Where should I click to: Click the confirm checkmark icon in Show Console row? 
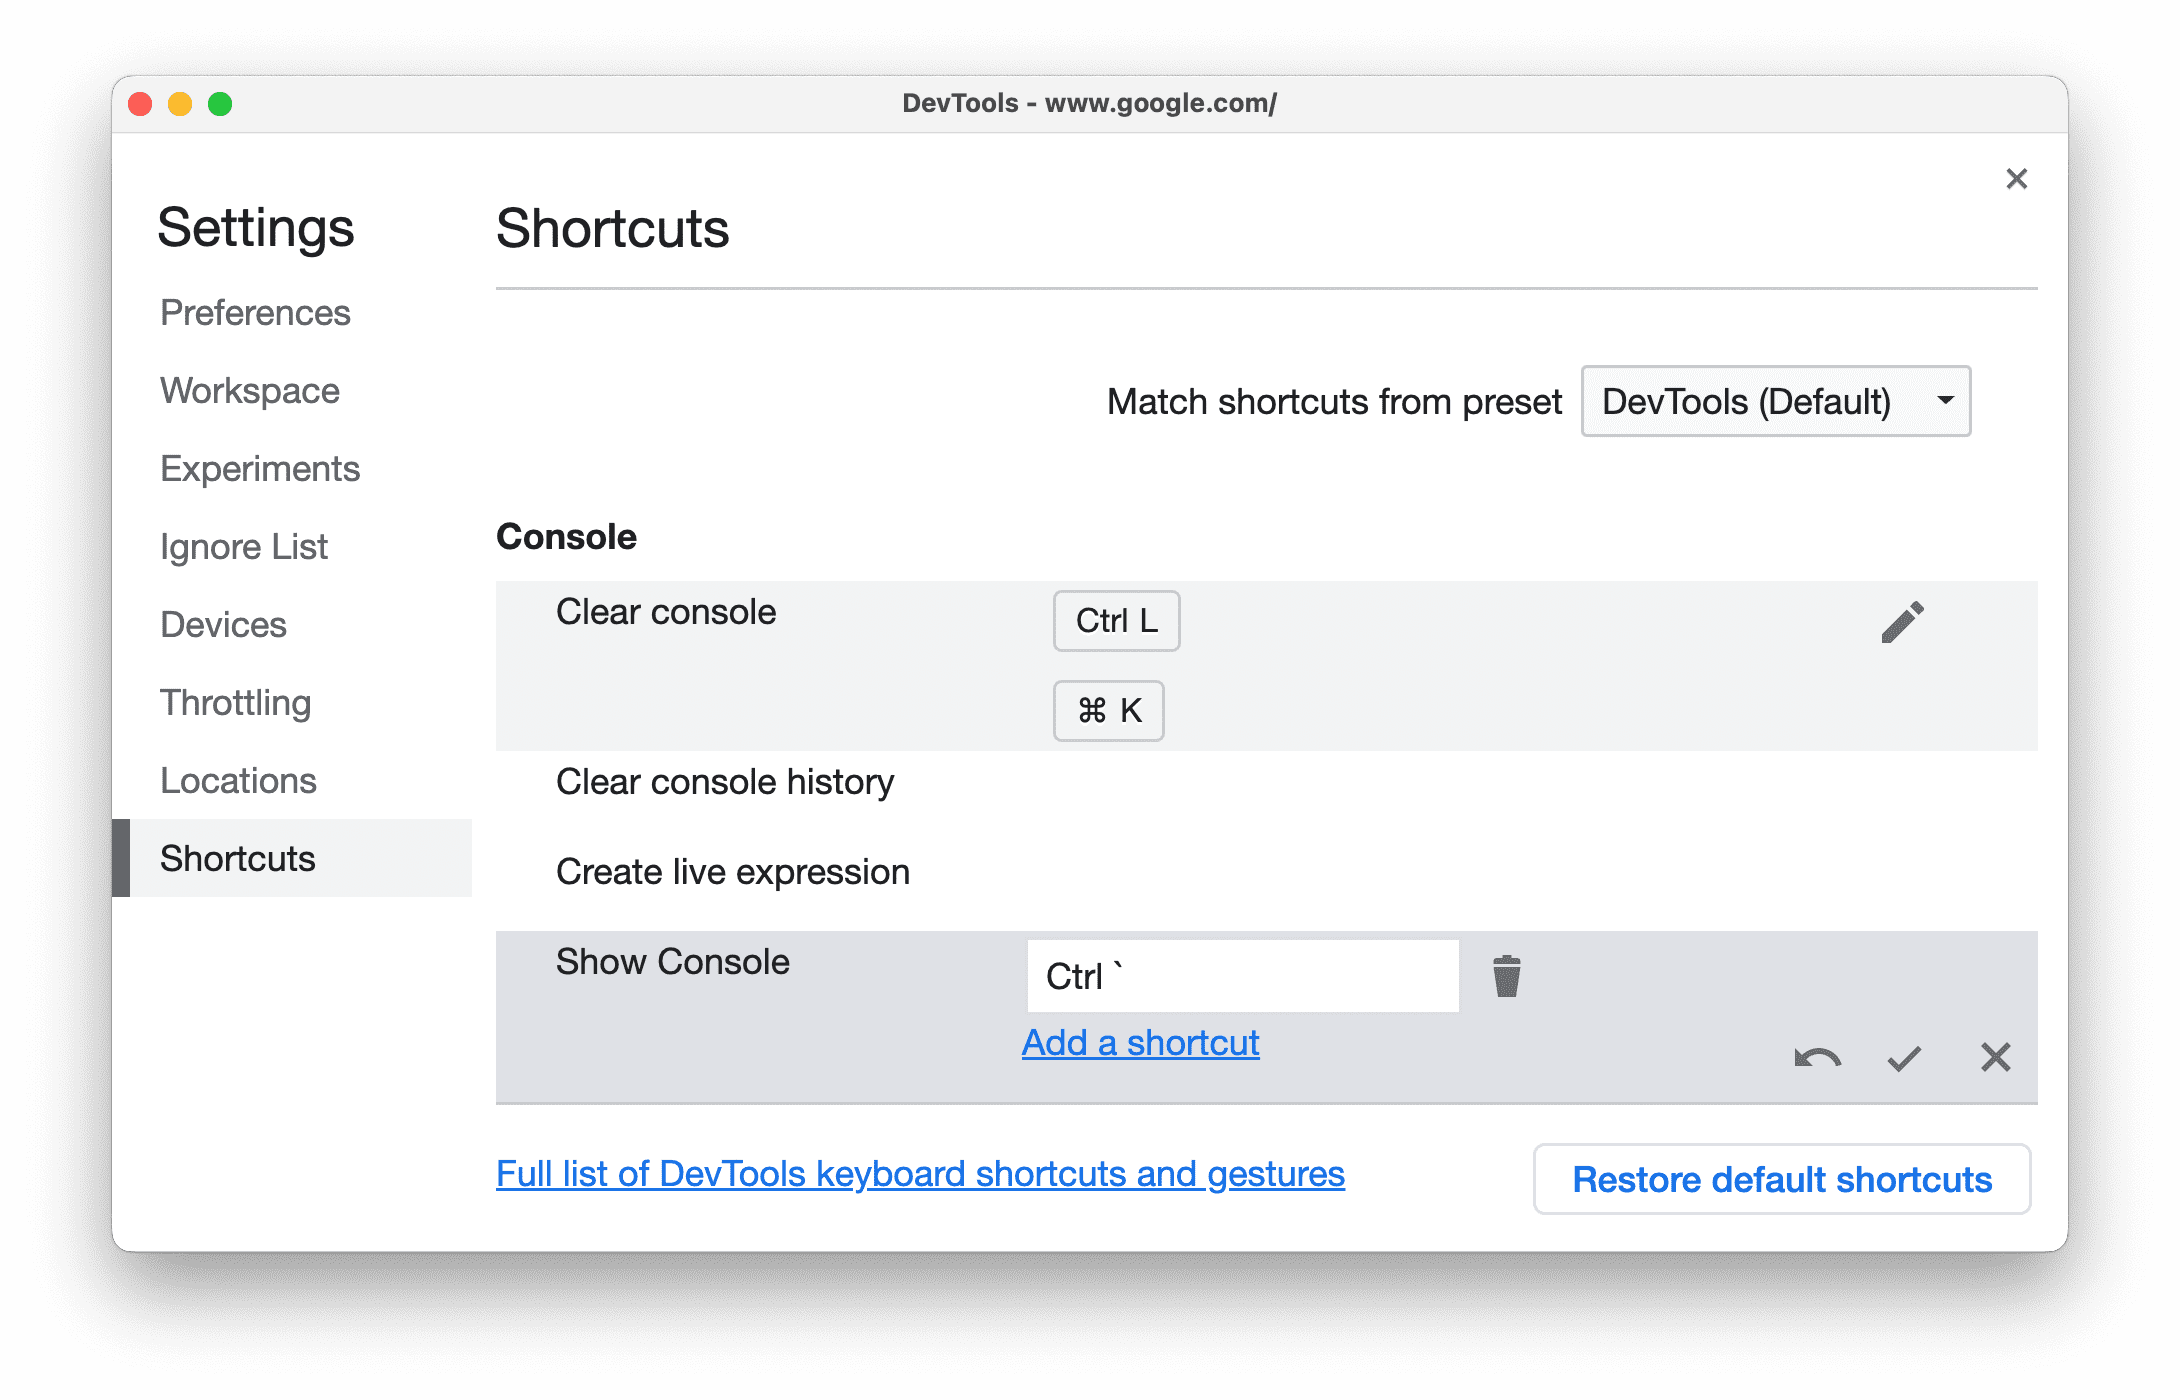tap(1905, 1057)
